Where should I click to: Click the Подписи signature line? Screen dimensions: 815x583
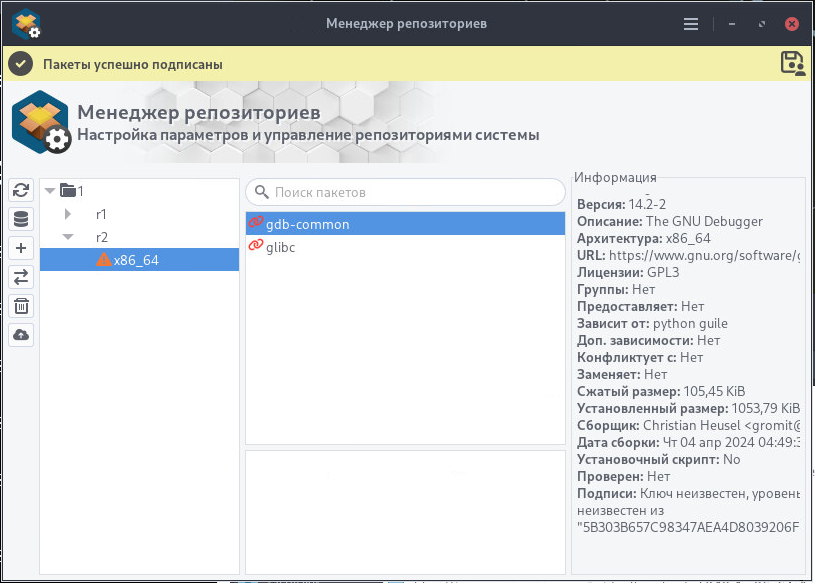pyautogui.click(x=688, y=494)
